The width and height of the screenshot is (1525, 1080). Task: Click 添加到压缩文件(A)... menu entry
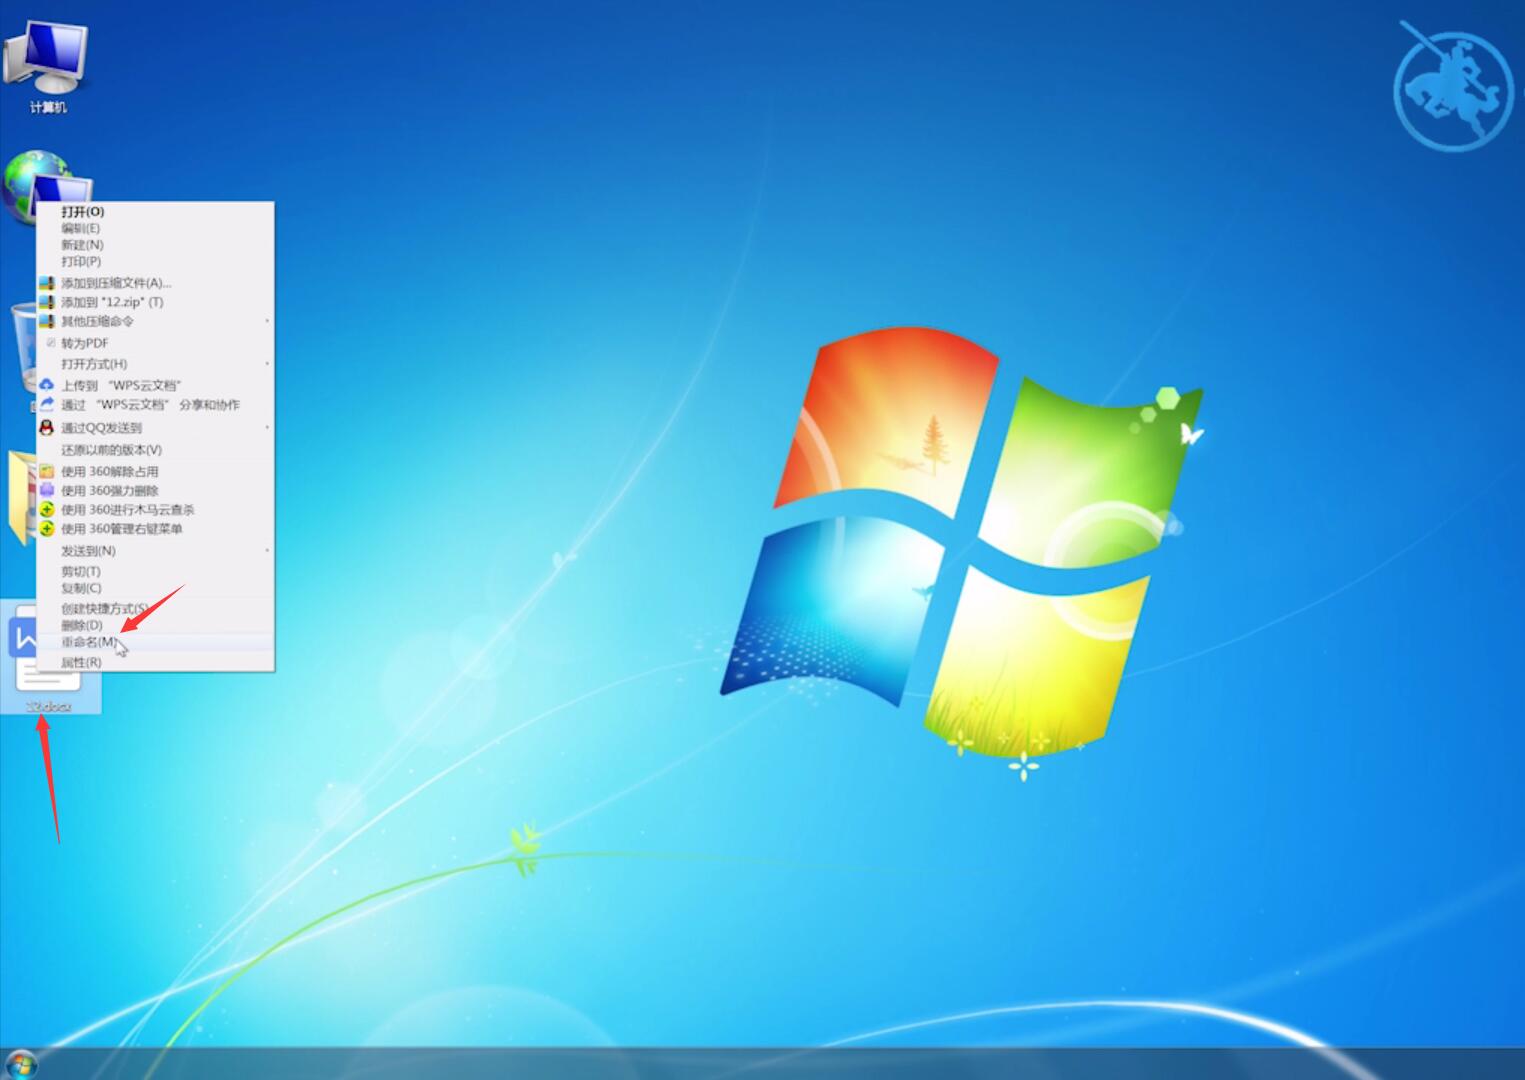point(155,283)
